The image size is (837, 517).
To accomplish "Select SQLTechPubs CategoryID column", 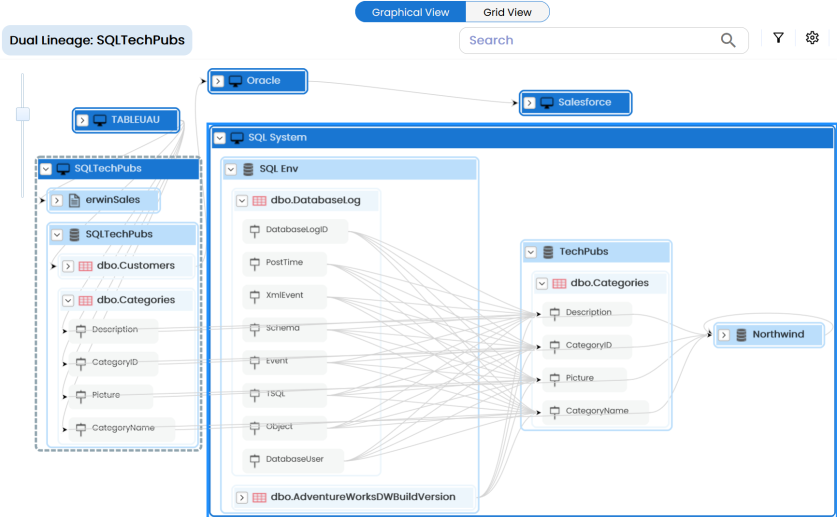I will 113,363.
